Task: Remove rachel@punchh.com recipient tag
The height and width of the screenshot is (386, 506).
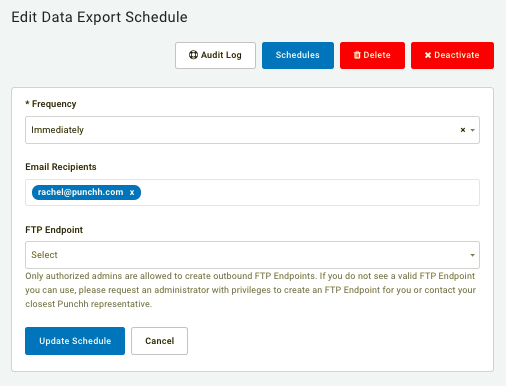Action: (x=132, y=192)
